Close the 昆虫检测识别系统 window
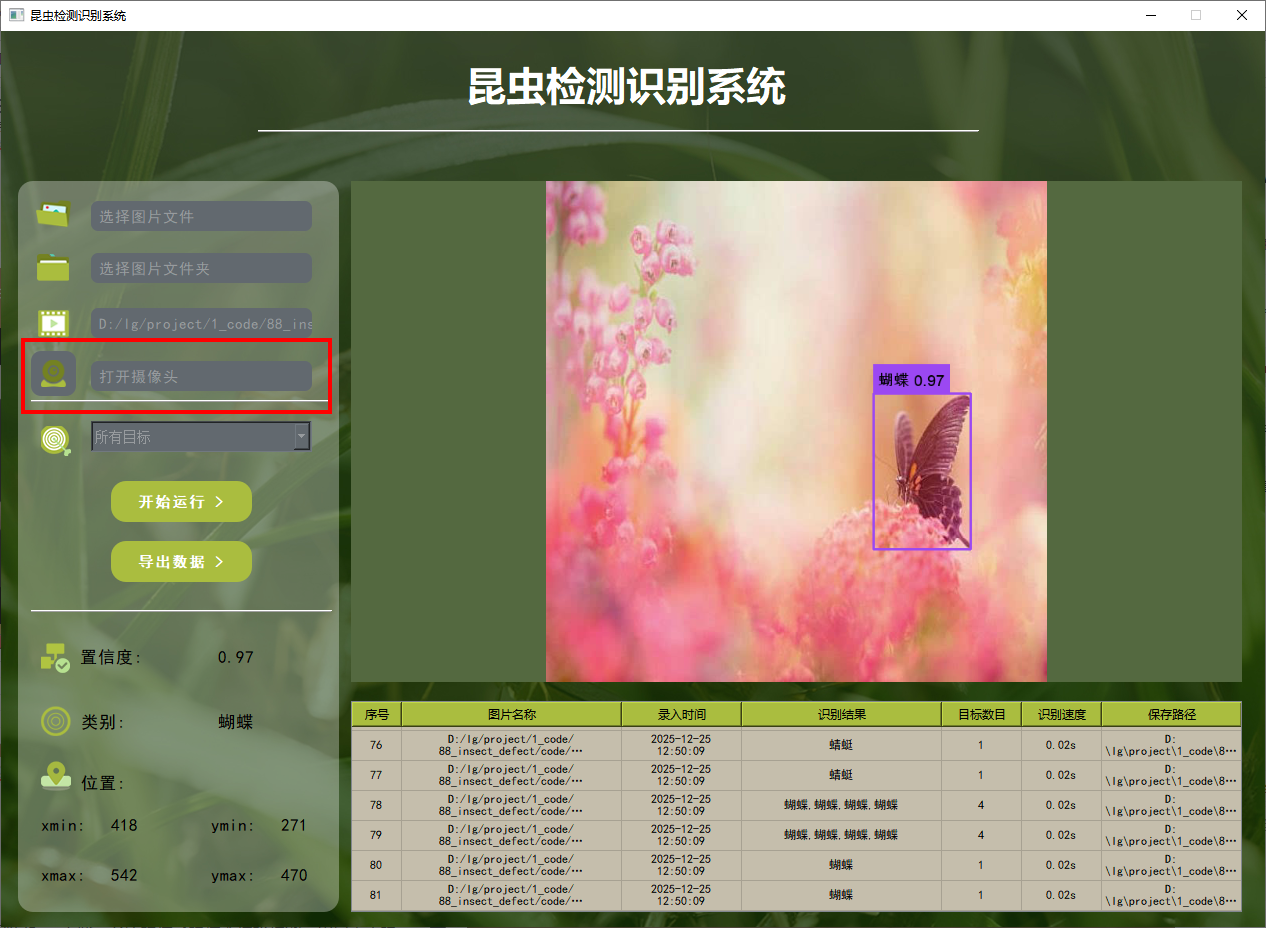 [1242, 15]
